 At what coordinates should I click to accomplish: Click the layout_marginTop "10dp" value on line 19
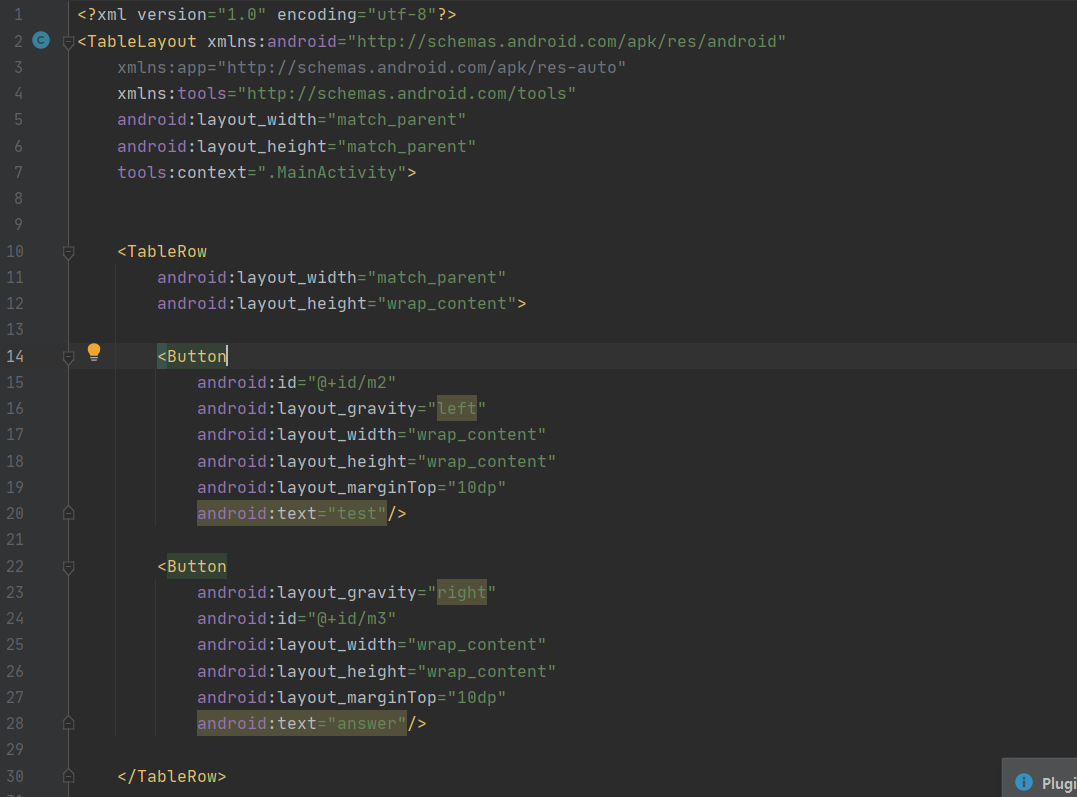tap(477, 488)
